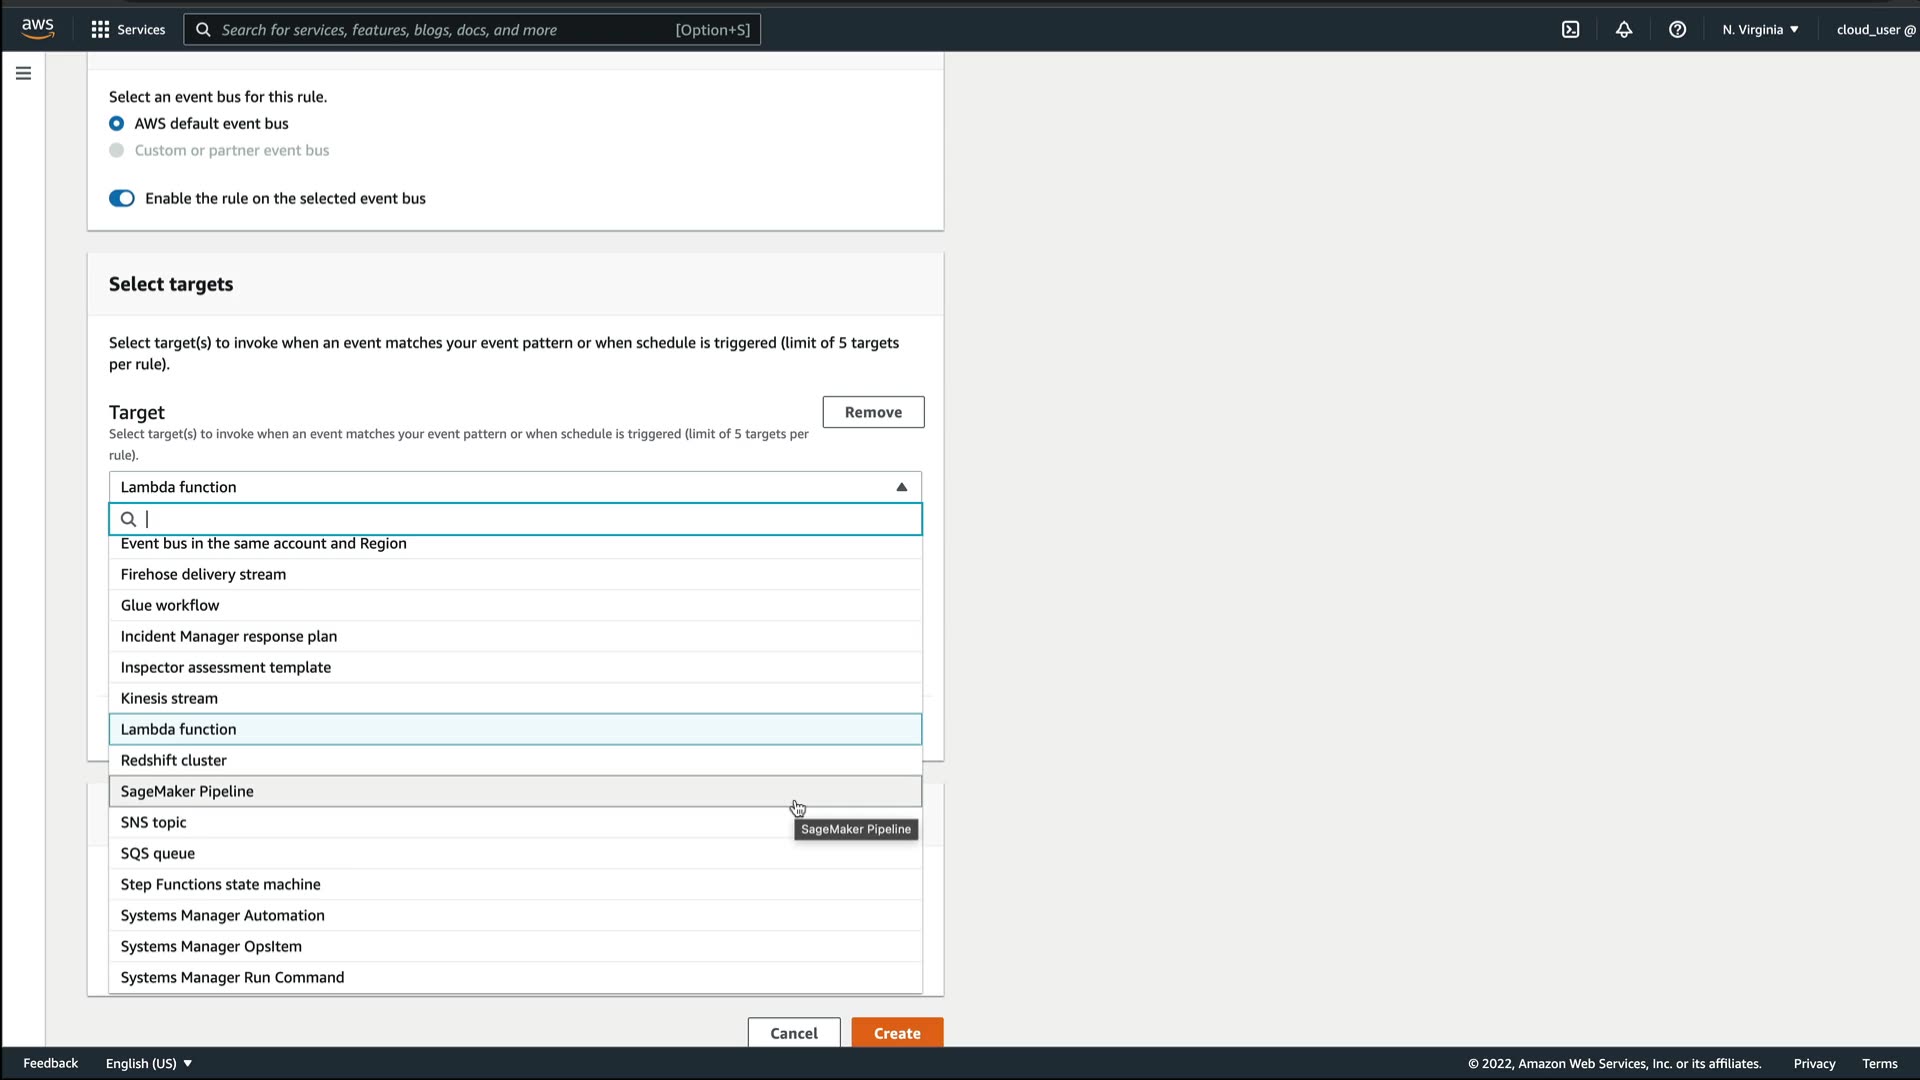Toggle Enable the rule on selected bus
The width and height of the screenshot is (1920, 1080).
122,199
